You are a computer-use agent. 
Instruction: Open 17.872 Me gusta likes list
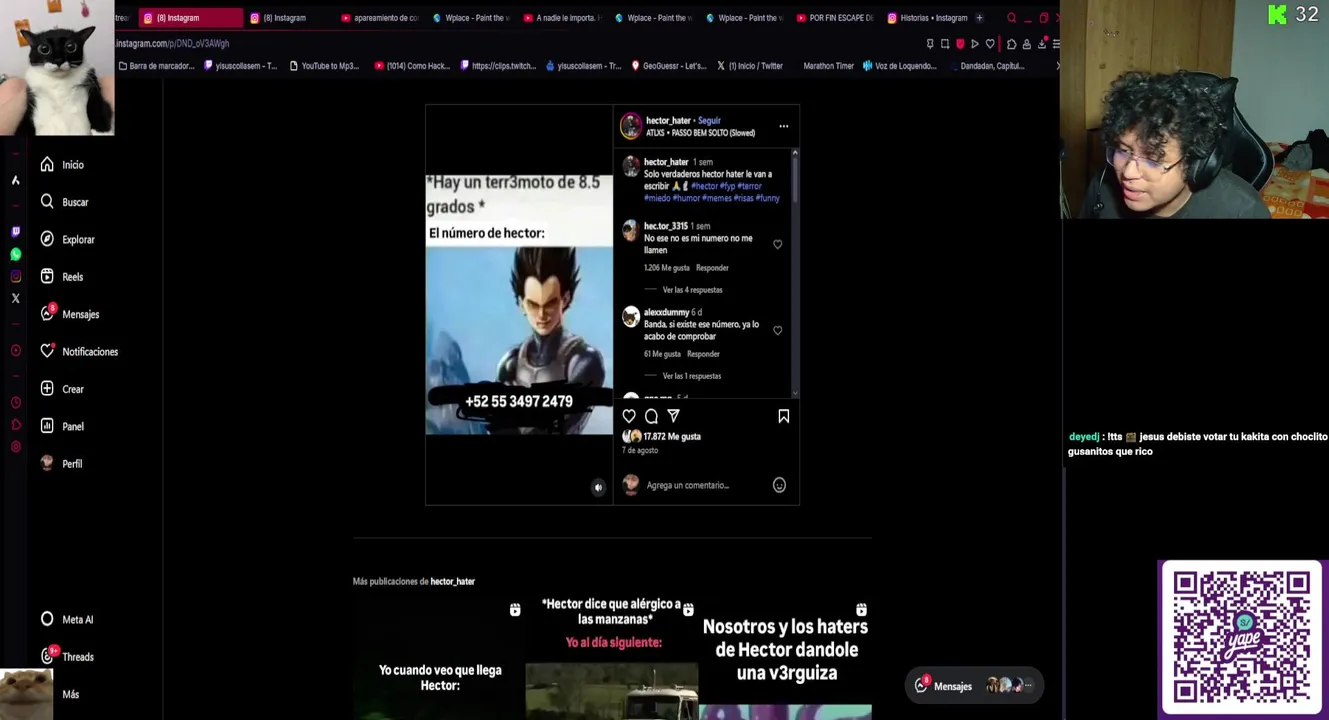point(672,437)
